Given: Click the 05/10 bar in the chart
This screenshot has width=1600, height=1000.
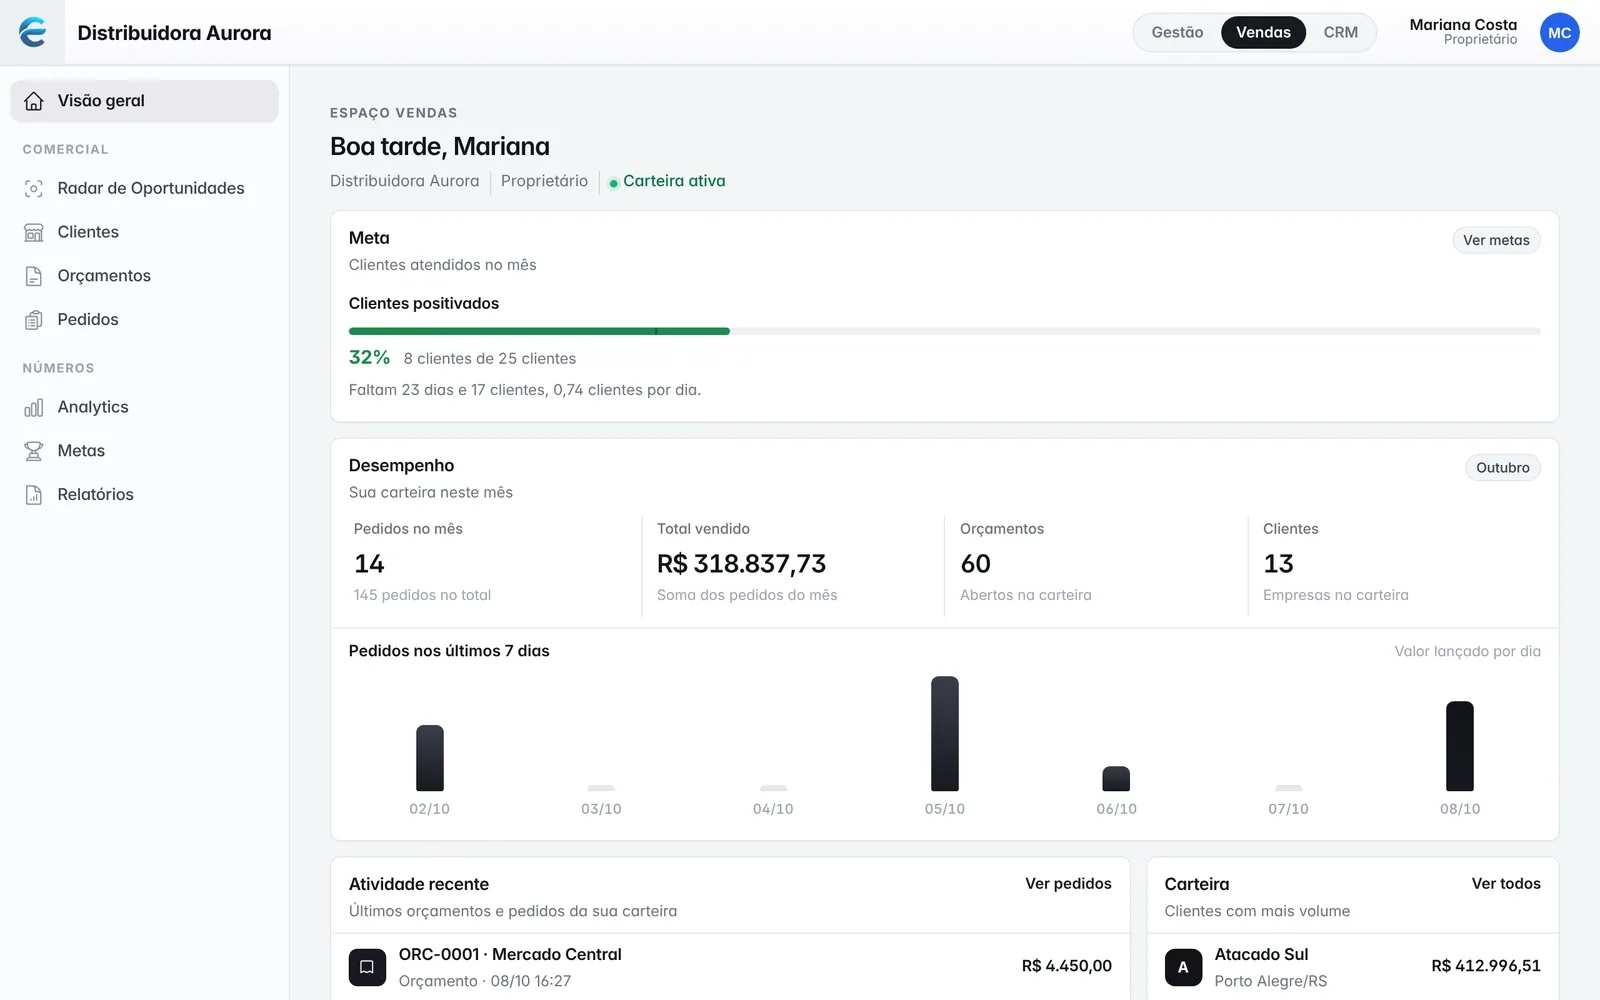Looking at the screenshot, I should coord(944,734).
